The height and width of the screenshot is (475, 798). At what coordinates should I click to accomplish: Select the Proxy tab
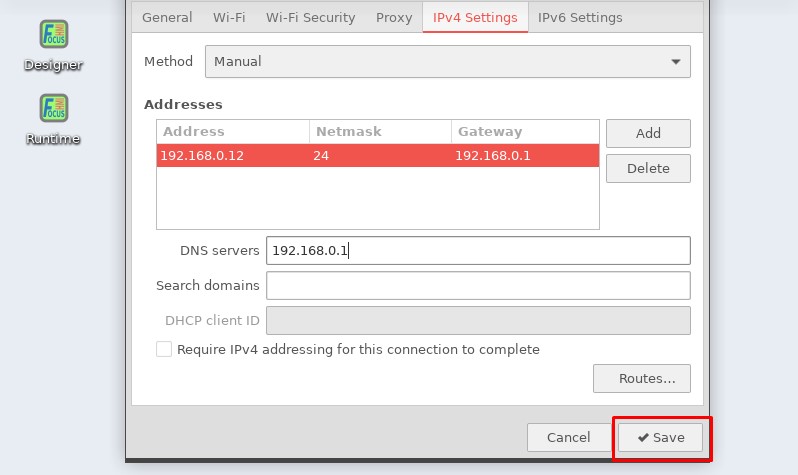point(394,17)
